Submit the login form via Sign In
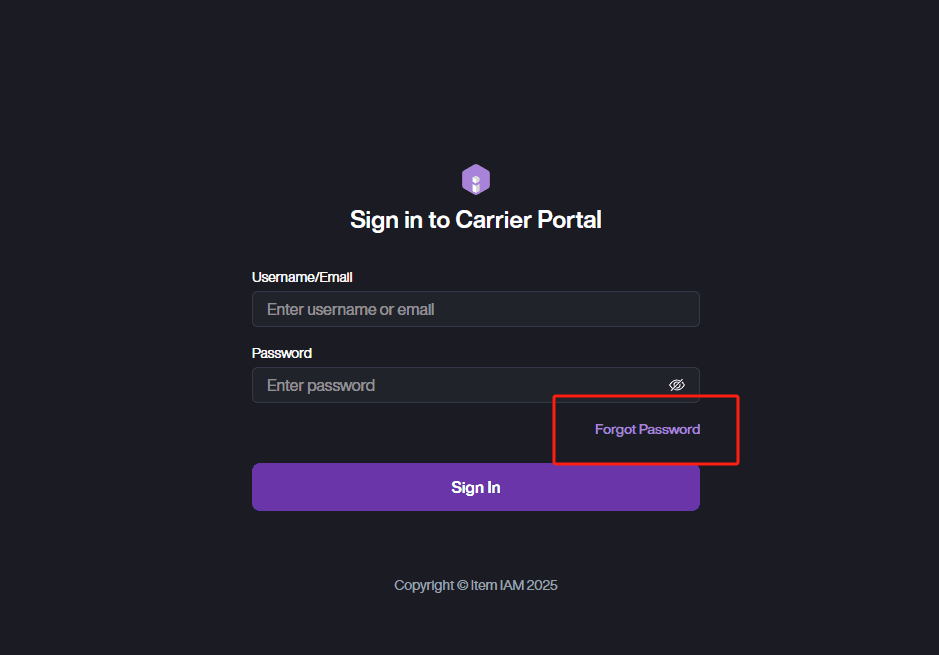This screenshot has width=939, height=655. [x=476, y=487]
